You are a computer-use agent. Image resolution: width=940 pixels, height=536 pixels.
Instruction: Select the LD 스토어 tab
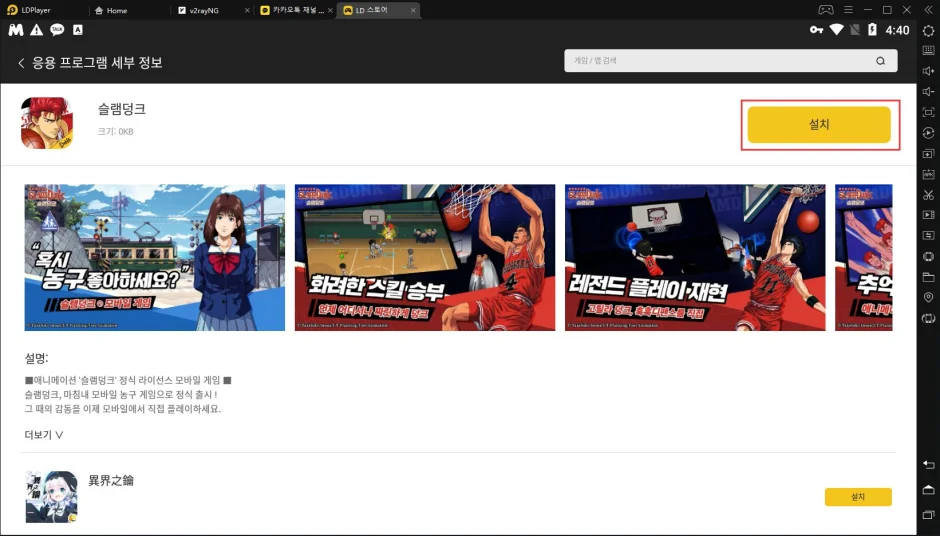tap(378, 10)
